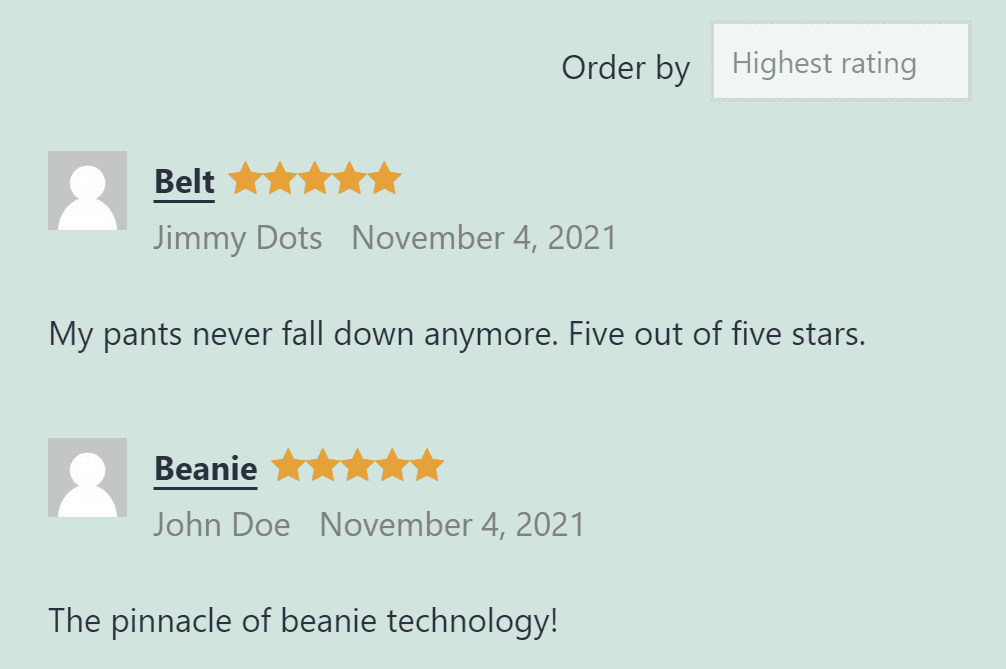Select the fifth star beside Belt
The image size is (1006, 669).
click(x=386, y=178)
